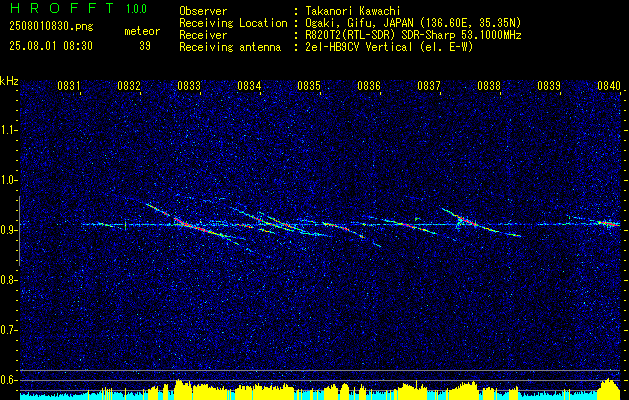Click the Receiving antenna label
Image resolution: width=629 pixels, height=400 pixels.
pyautogui.click(x=230, y=47)
